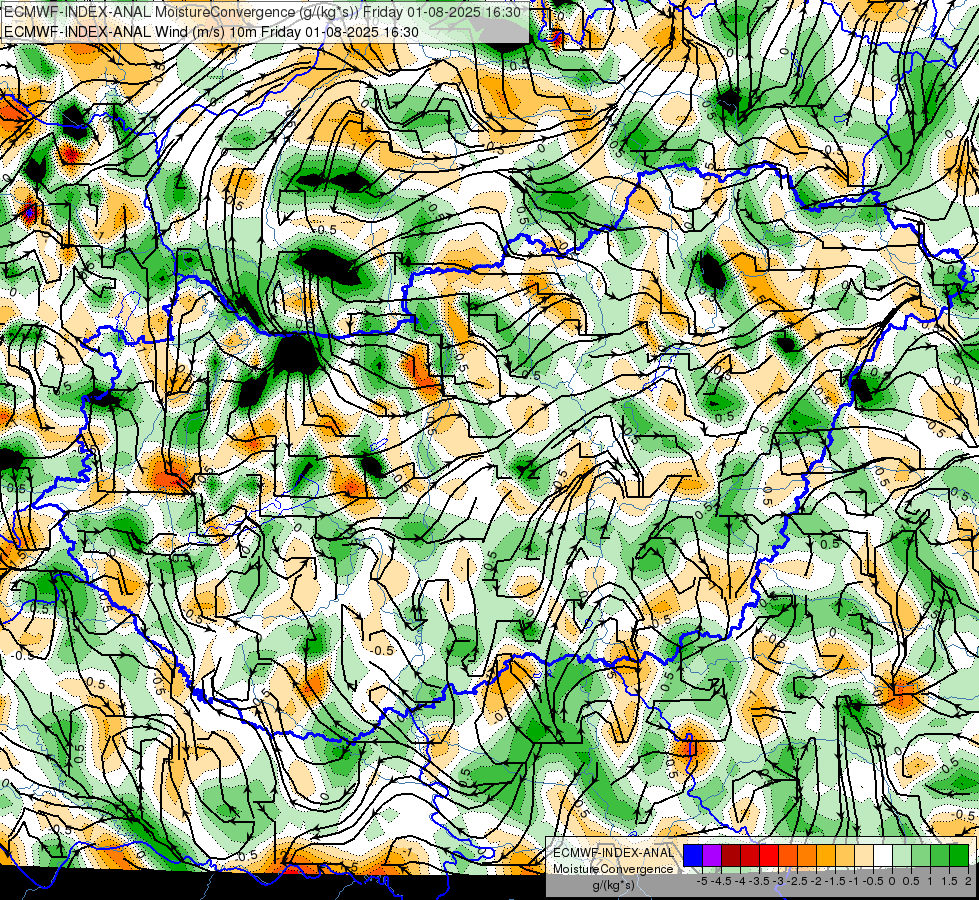Click the -3.5 tick label in the legend

point(759,881)
